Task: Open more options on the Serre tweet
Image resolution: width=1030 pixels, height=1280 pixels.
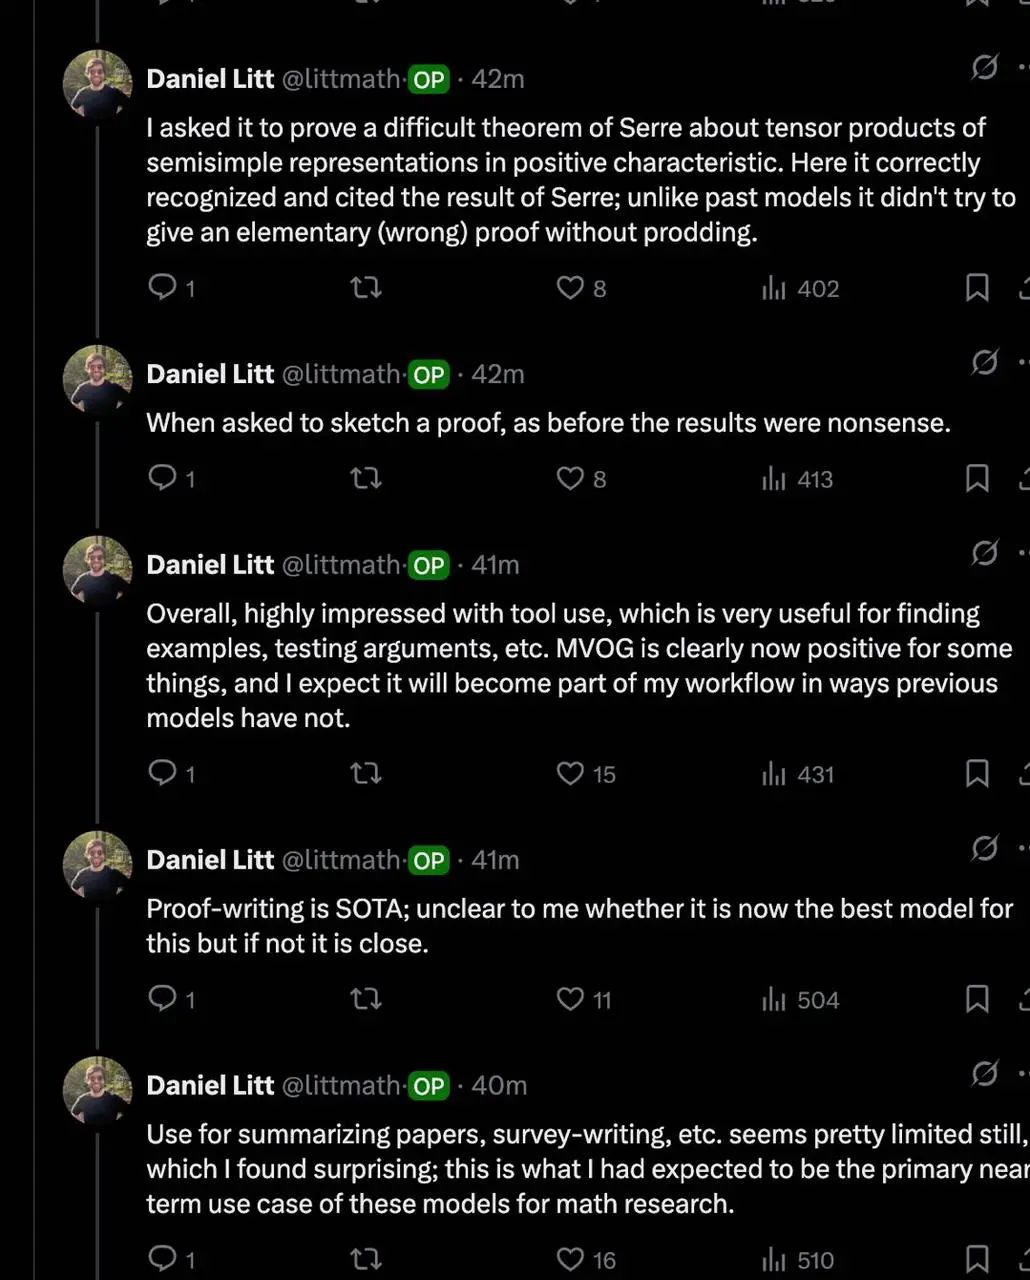Action: pyautogui.click(x=1022, y=68)
